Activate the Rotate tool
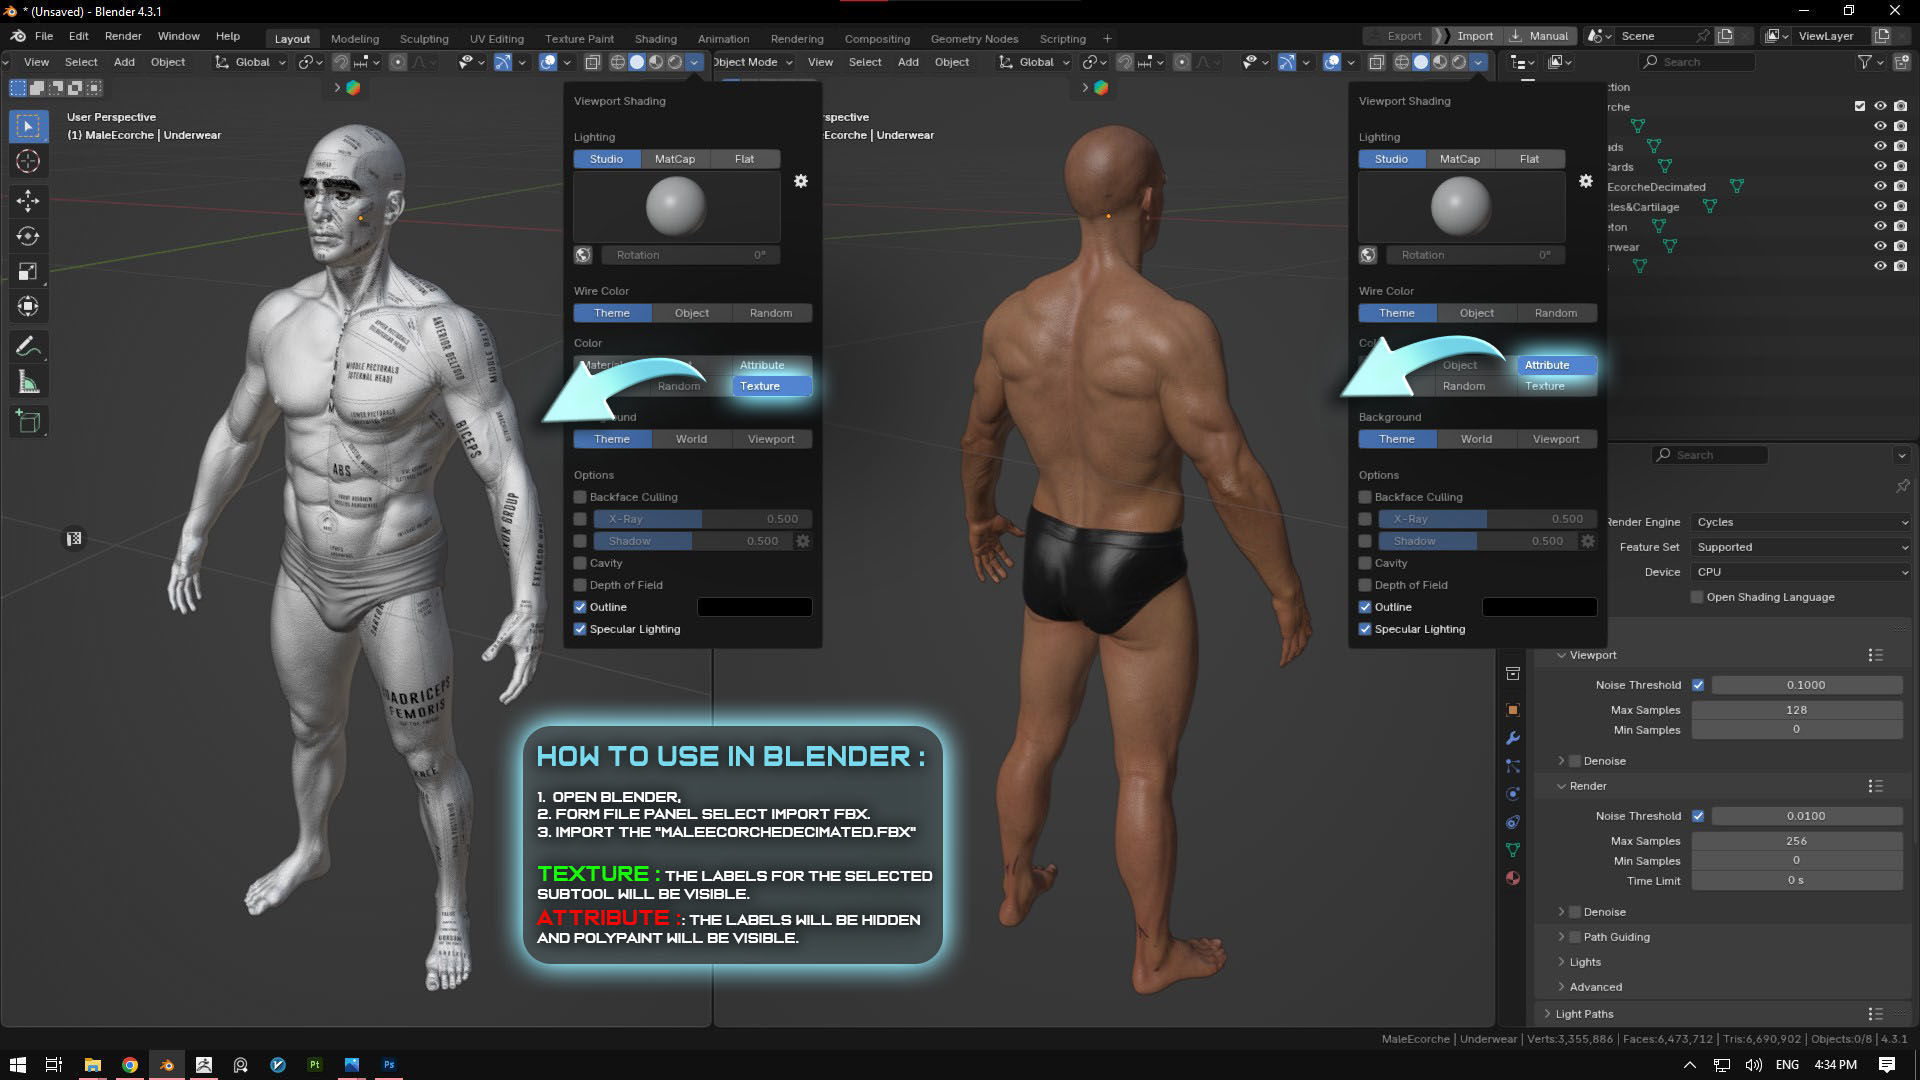The width and height of the screenshot is (1920, 1080). [x=28, y=236]
